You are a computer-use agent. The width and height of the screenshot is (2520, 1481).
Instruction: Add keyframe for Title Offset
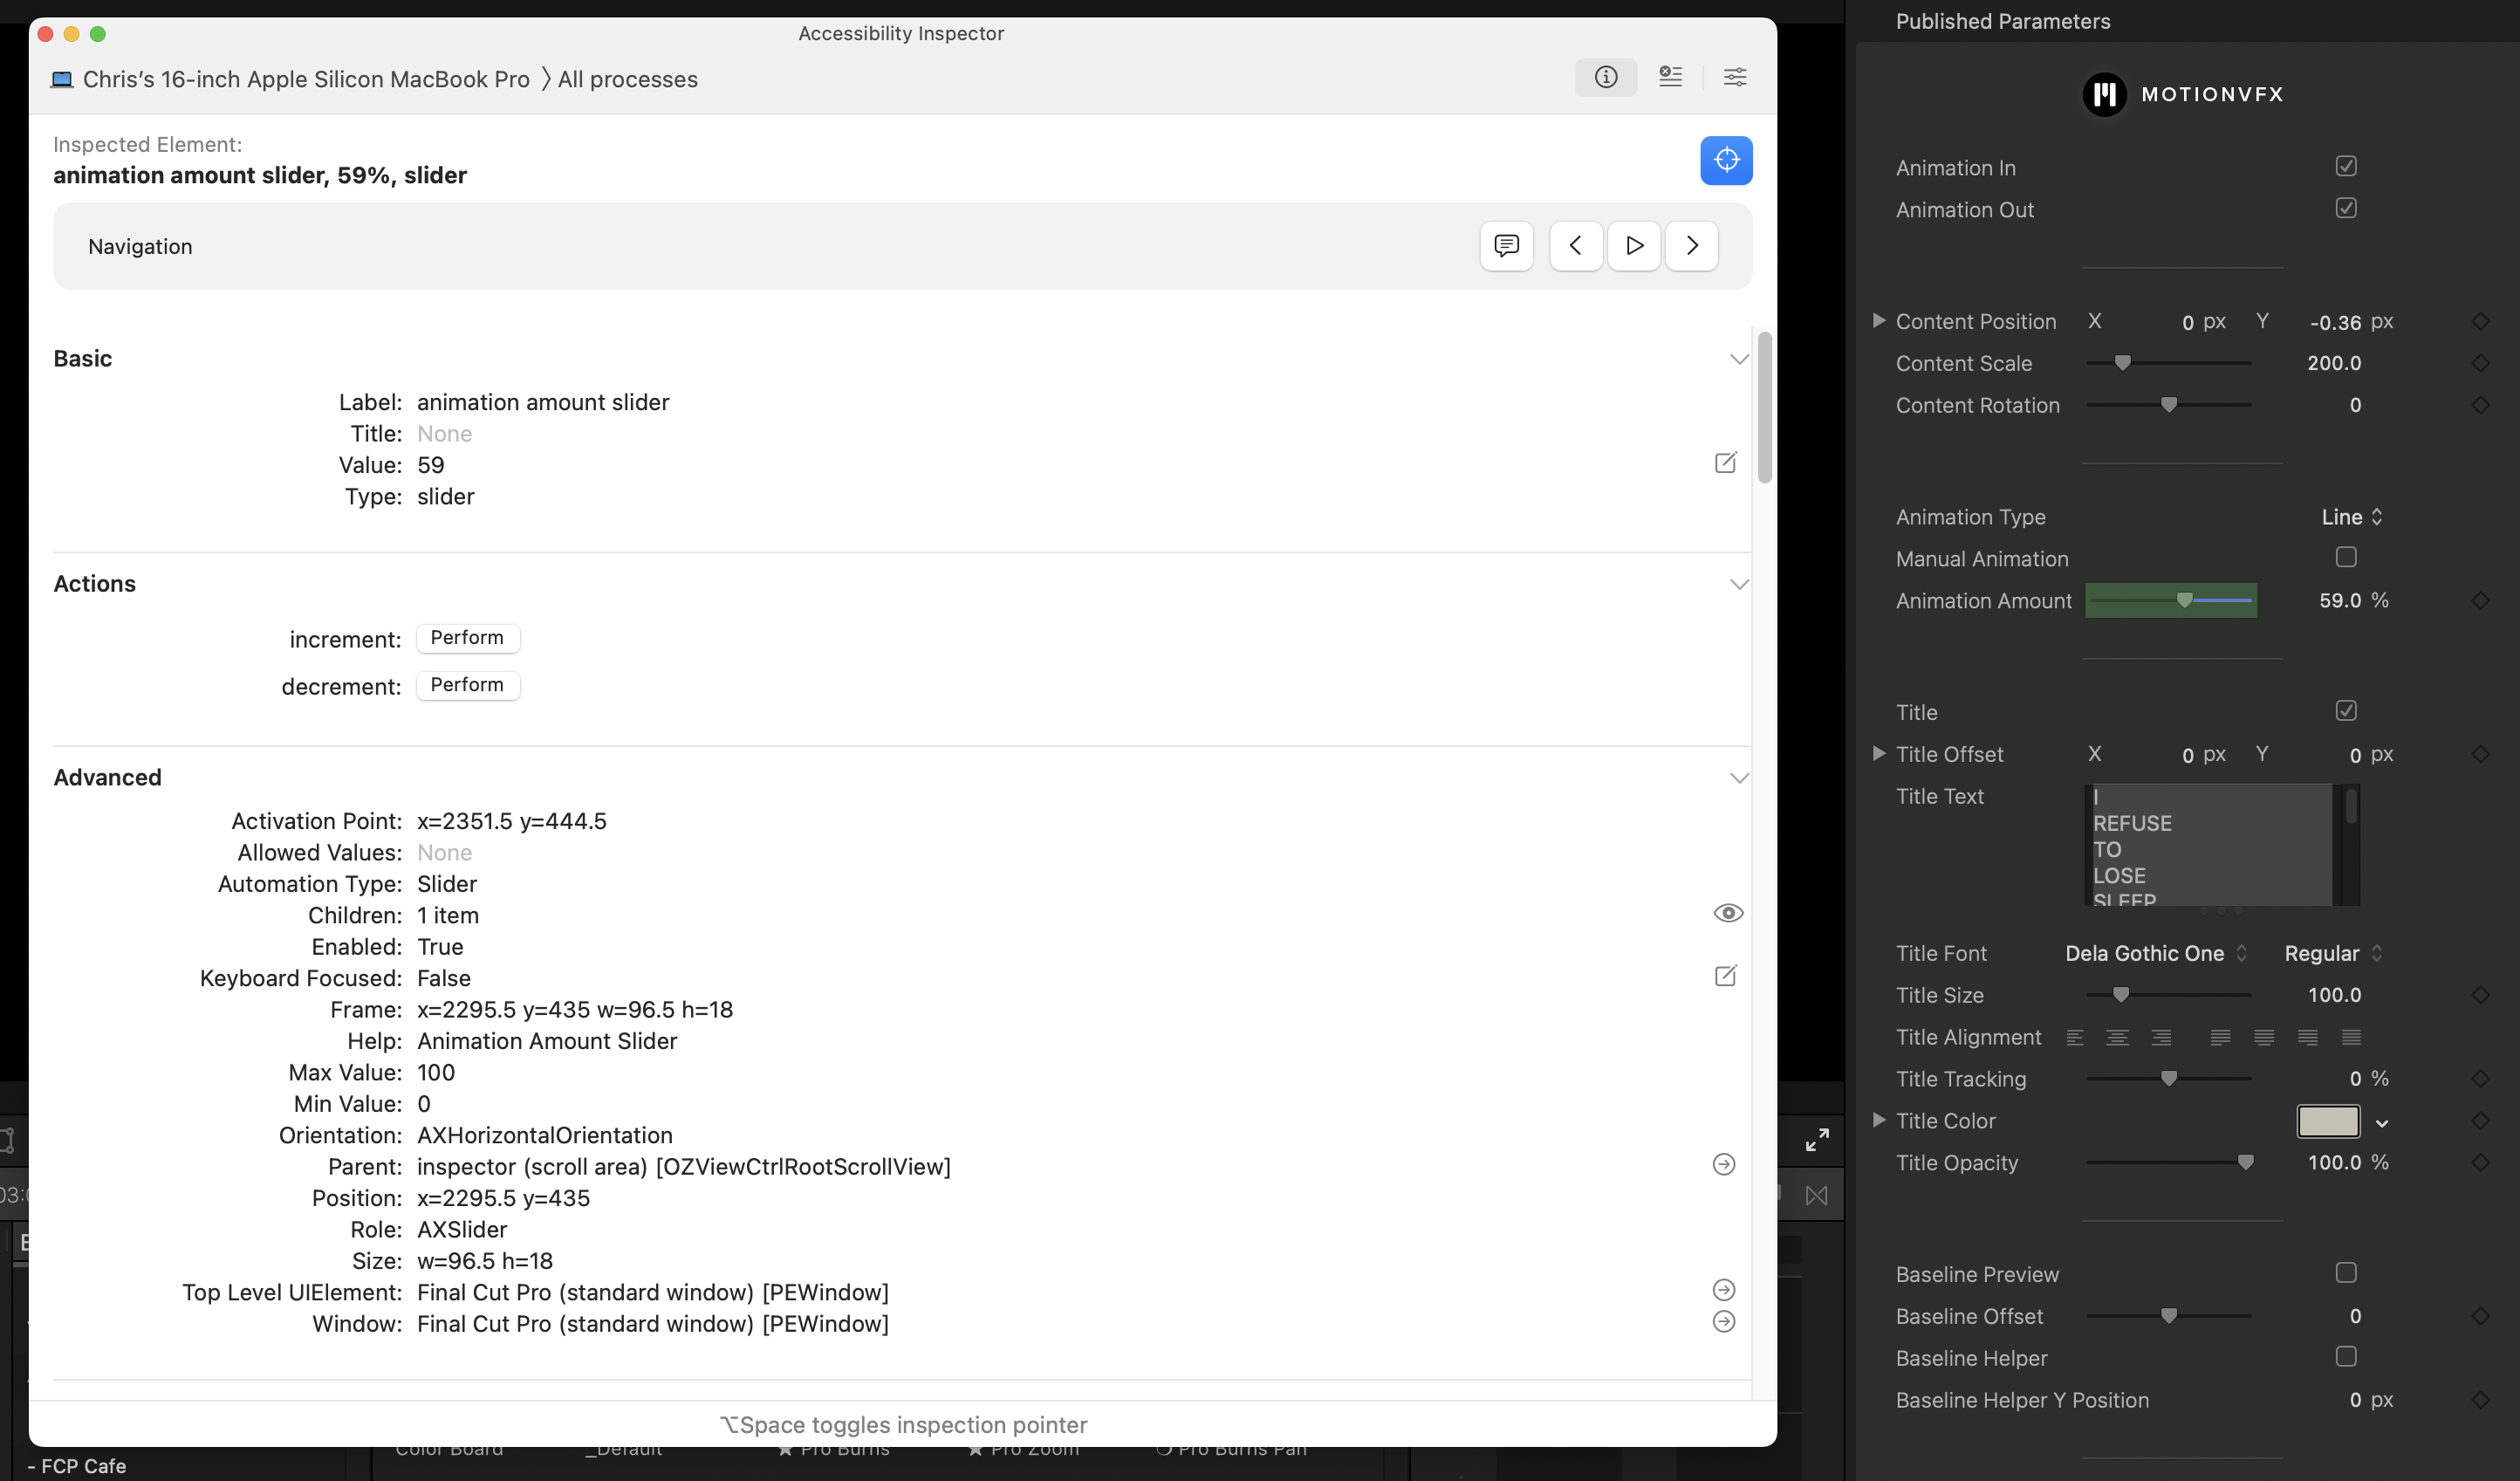2480,754
